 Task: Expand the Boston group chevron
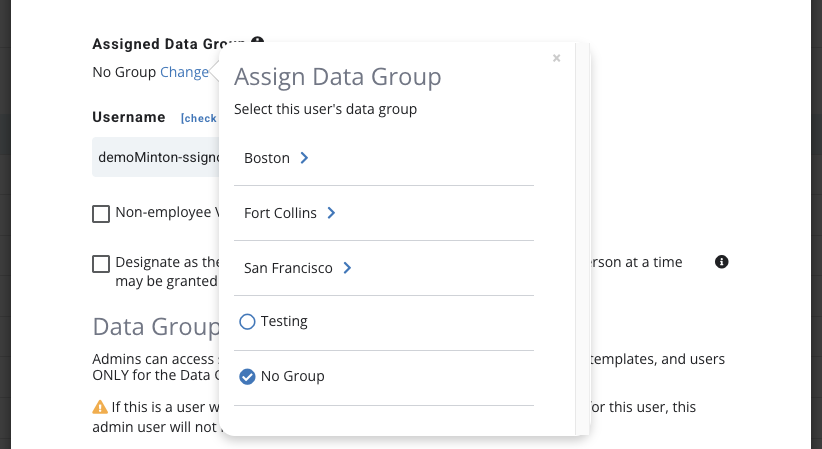[x=304, y=158]
